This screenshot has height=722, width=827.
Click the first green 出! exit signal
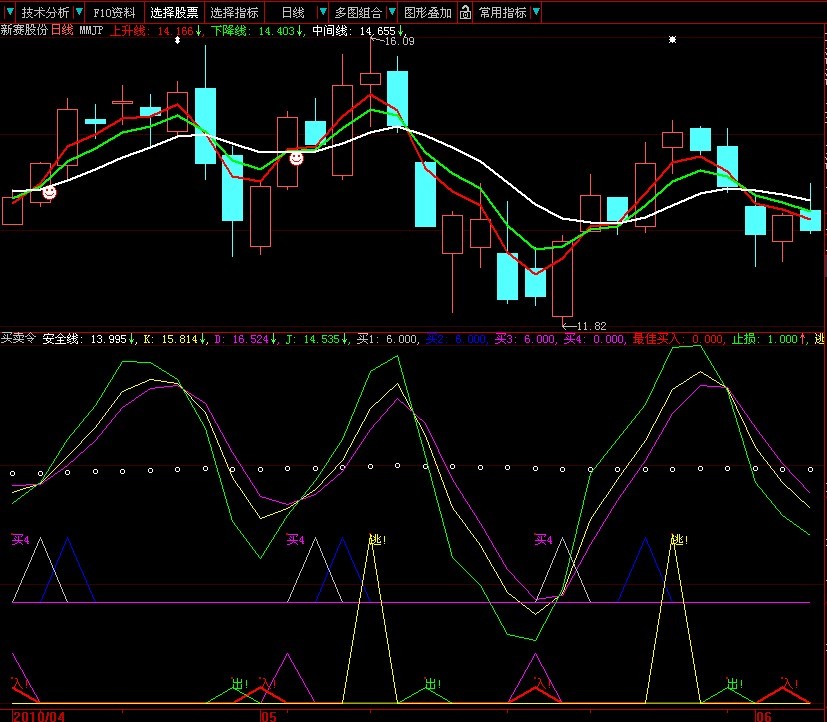point(240,685)
